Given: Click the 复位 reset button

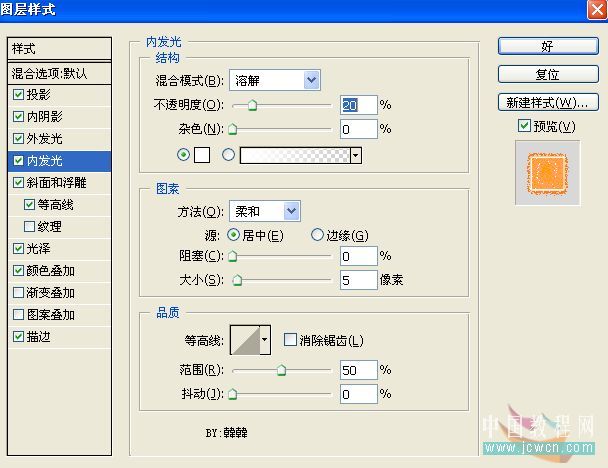Looking at the screenshot, I should tap(548, 74).
